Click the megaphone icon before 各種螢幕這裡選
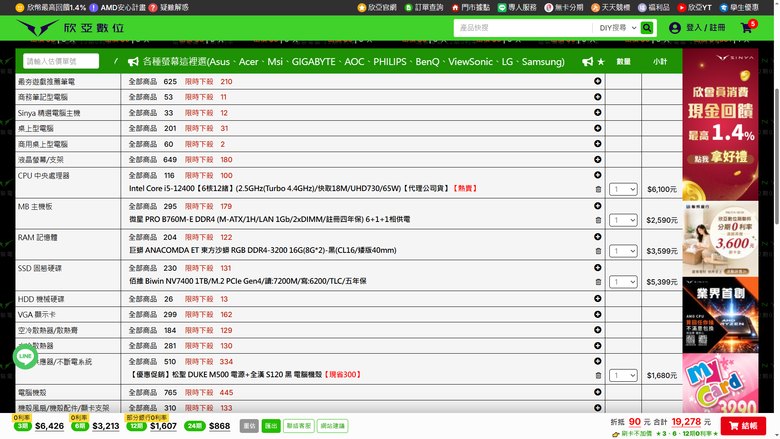This screenshot has width=780, height=439. coord(133,62)
